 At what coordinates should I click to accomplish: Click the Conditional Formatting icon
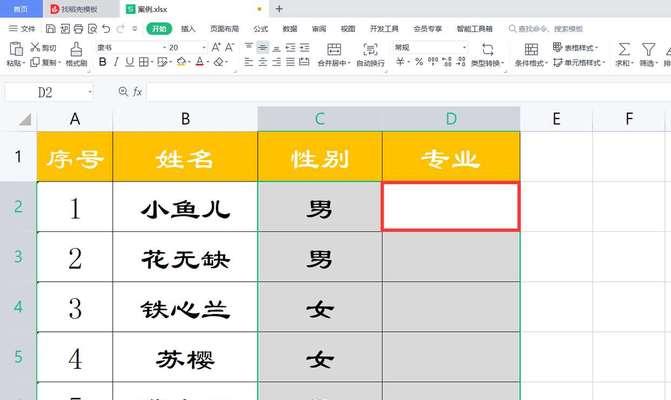click(531, 49)
